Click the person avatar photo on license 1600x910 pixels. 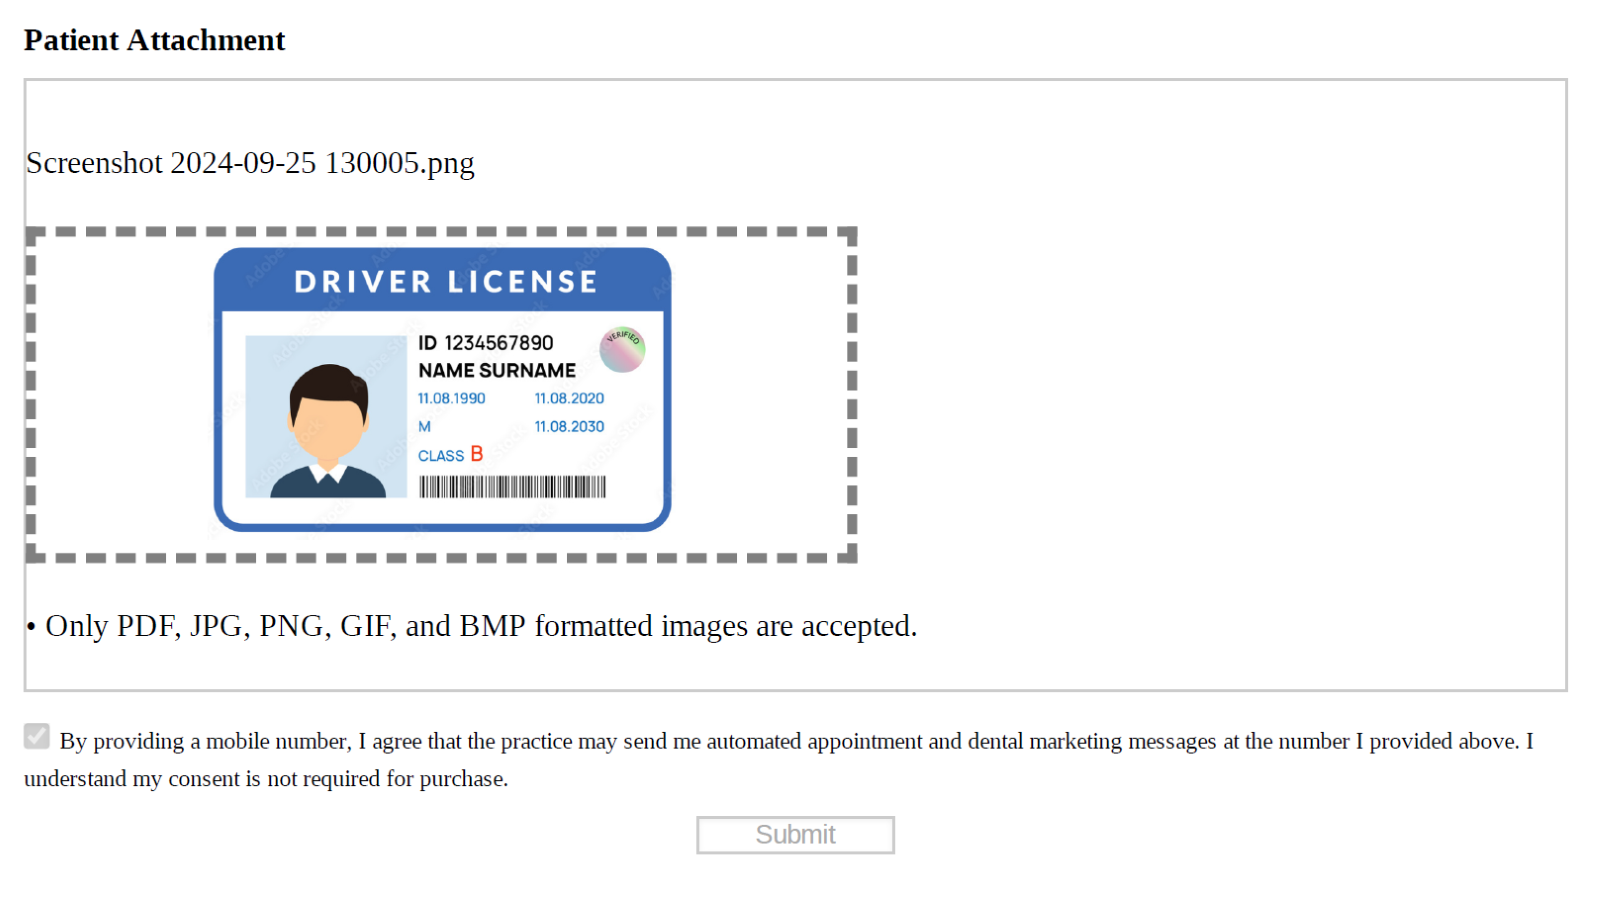tap(326, 418)
